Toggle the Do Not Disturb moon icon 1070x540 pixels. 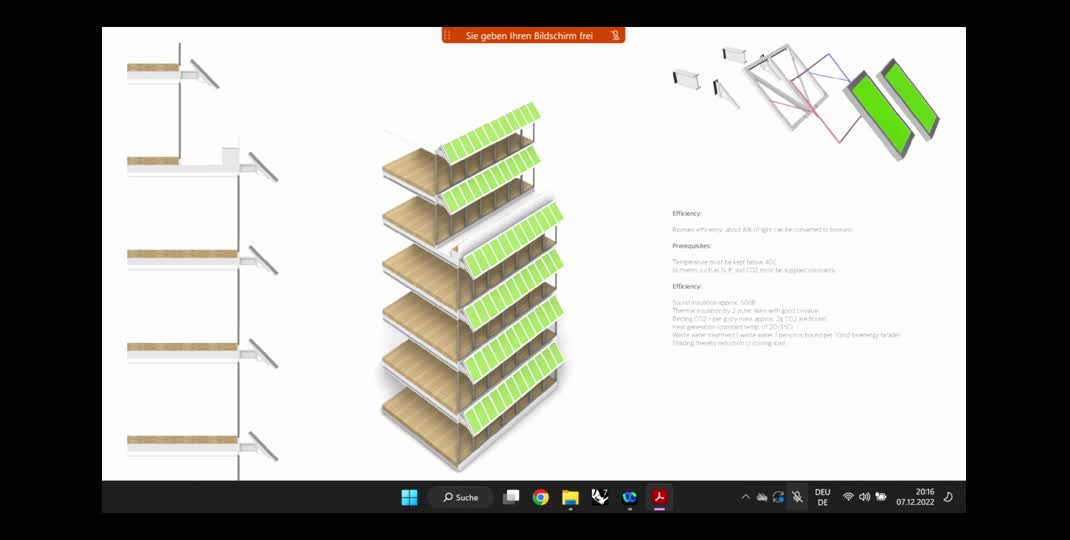click(948, 497)
